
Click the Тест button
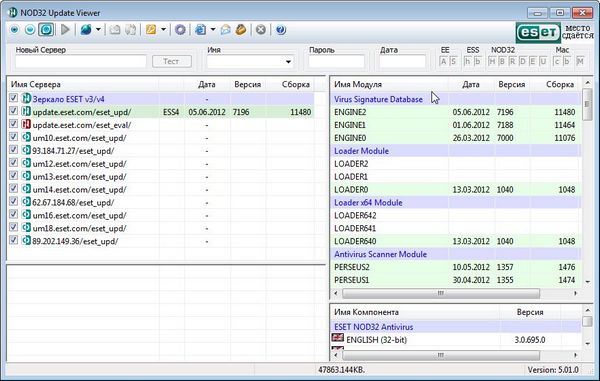click(x=172, y=61)
